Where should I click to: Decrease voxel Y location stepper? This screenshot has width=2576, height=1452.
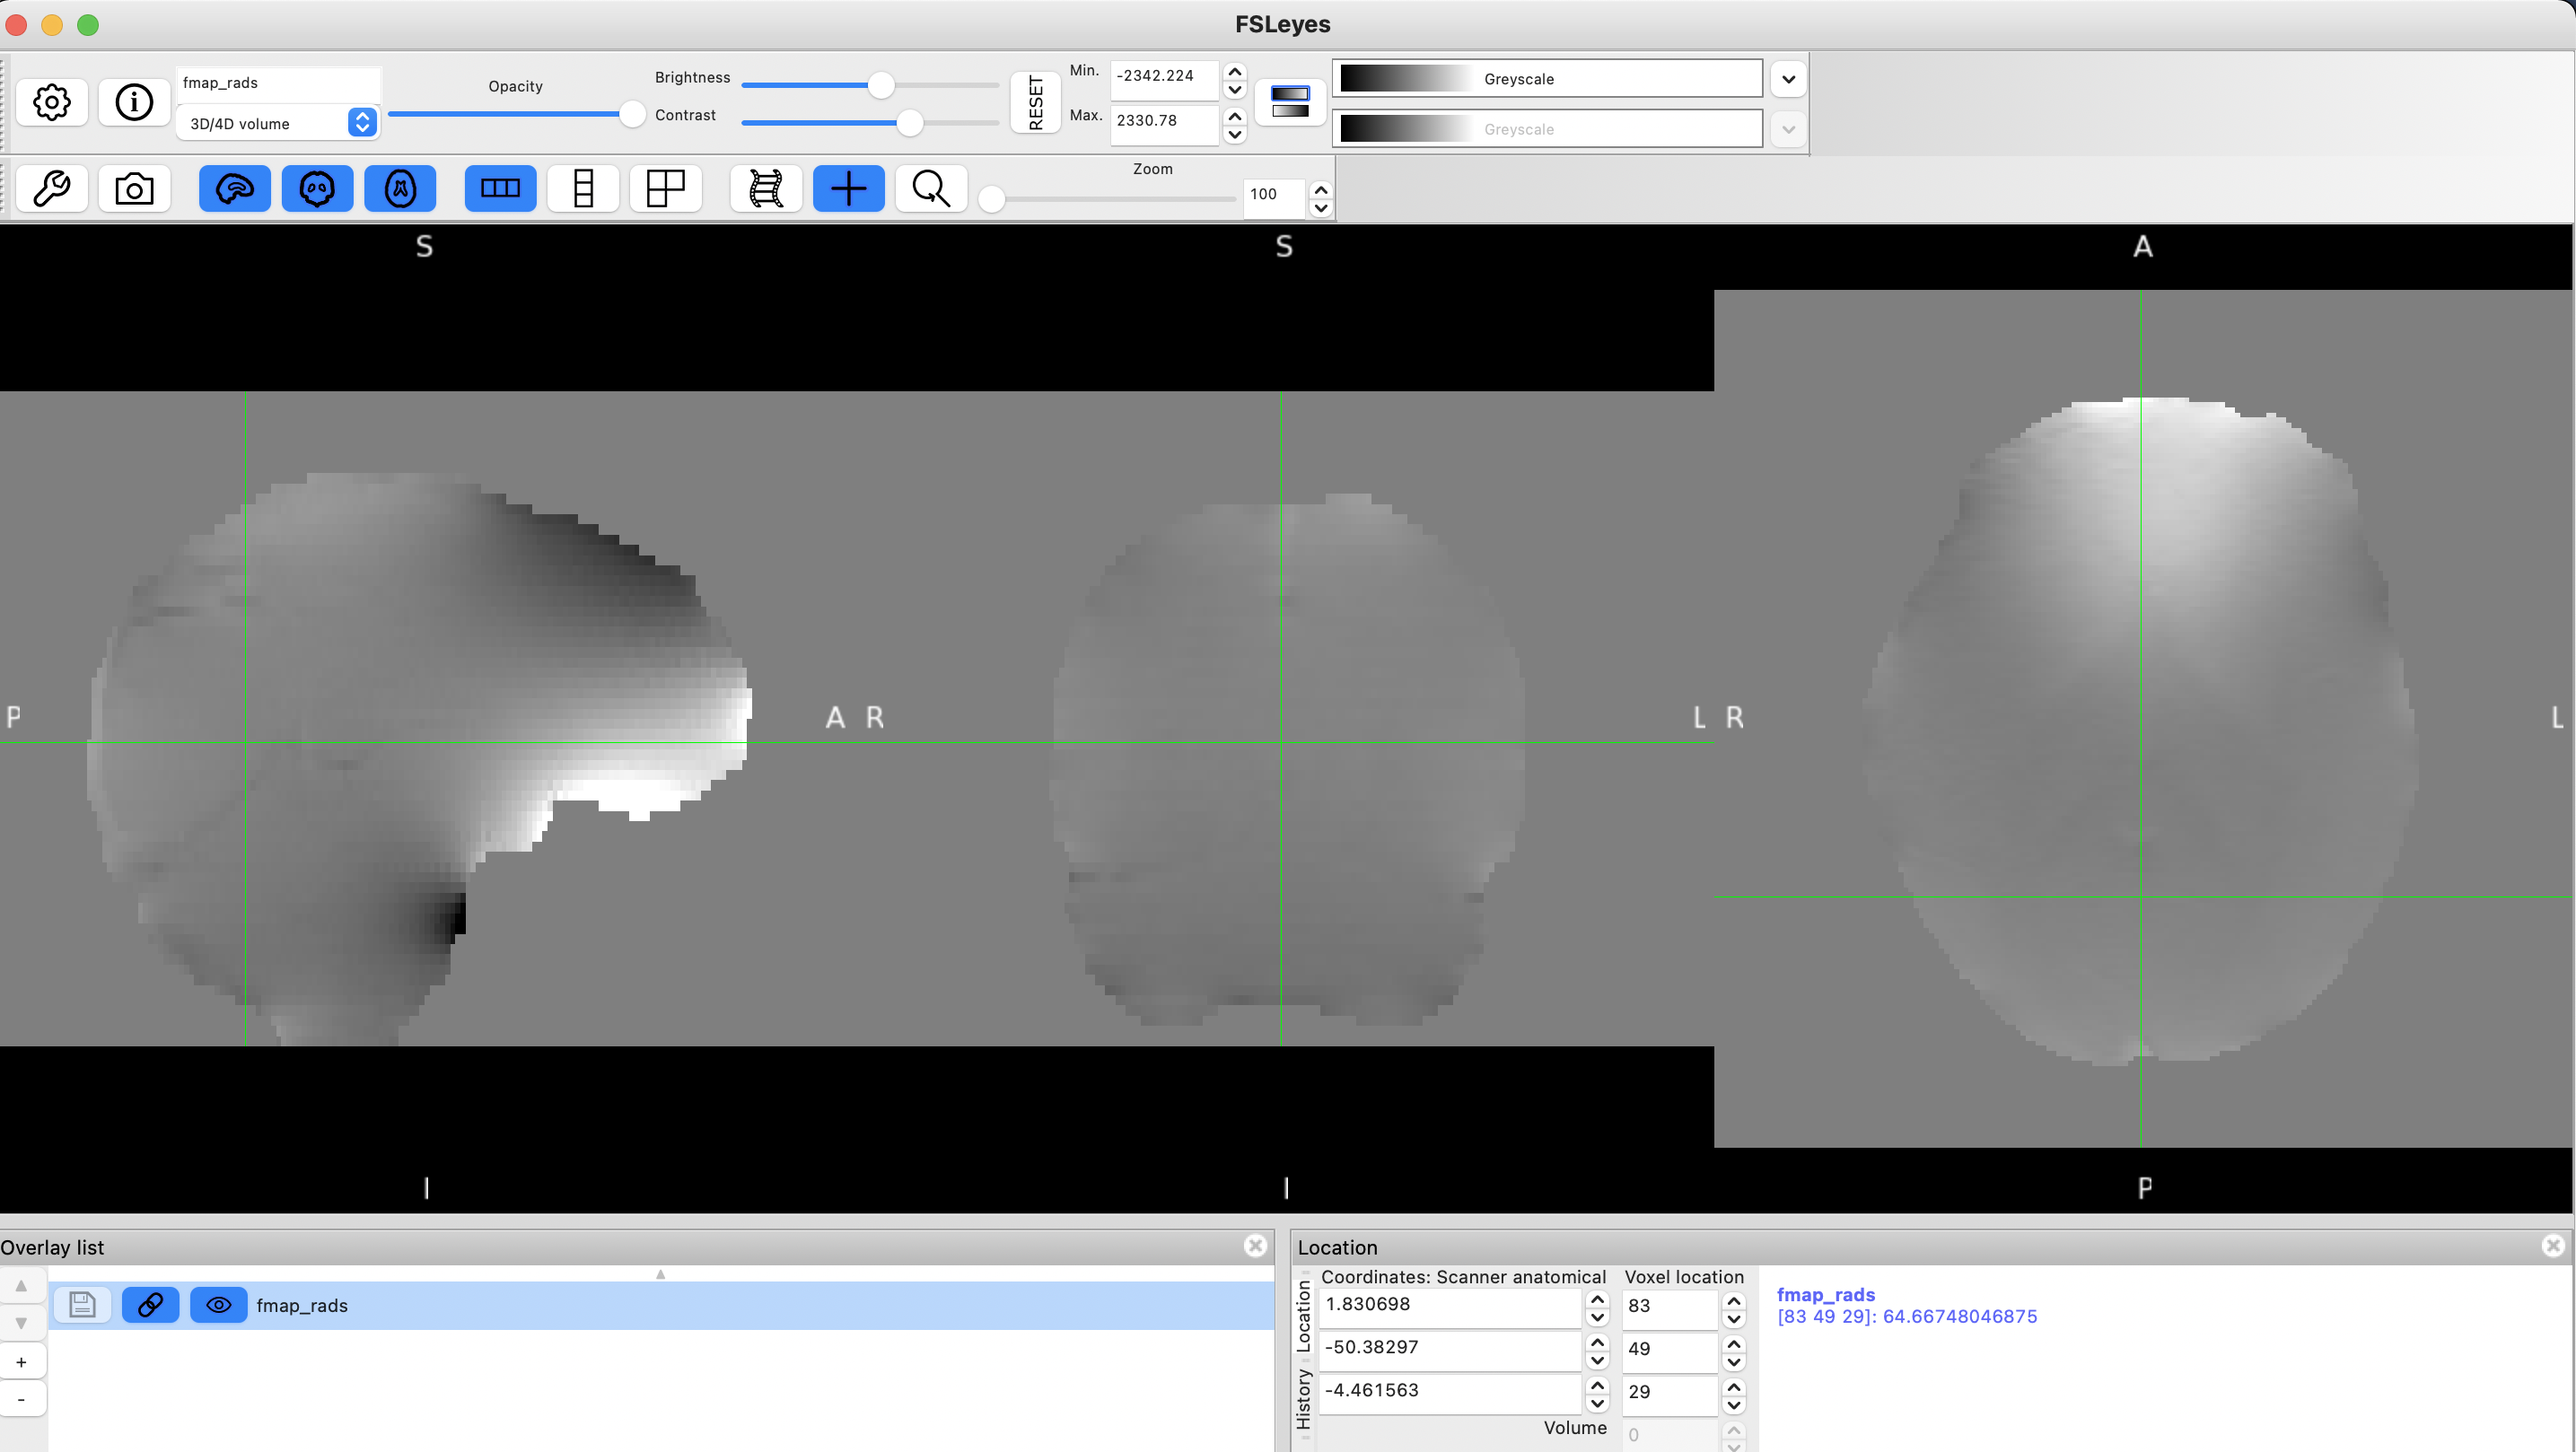point(1734,1361)
